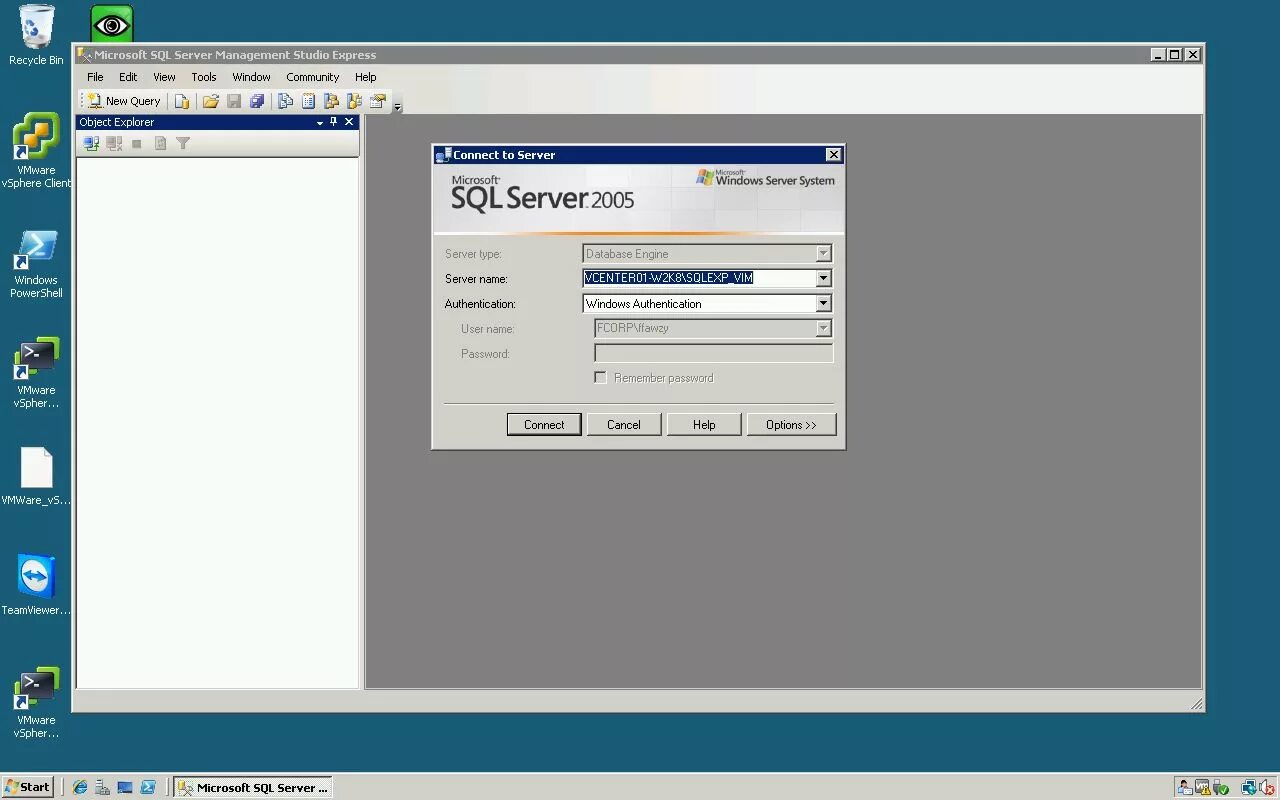Open the Windows PowerShell desktop shortcut

[x=36, y=264]
